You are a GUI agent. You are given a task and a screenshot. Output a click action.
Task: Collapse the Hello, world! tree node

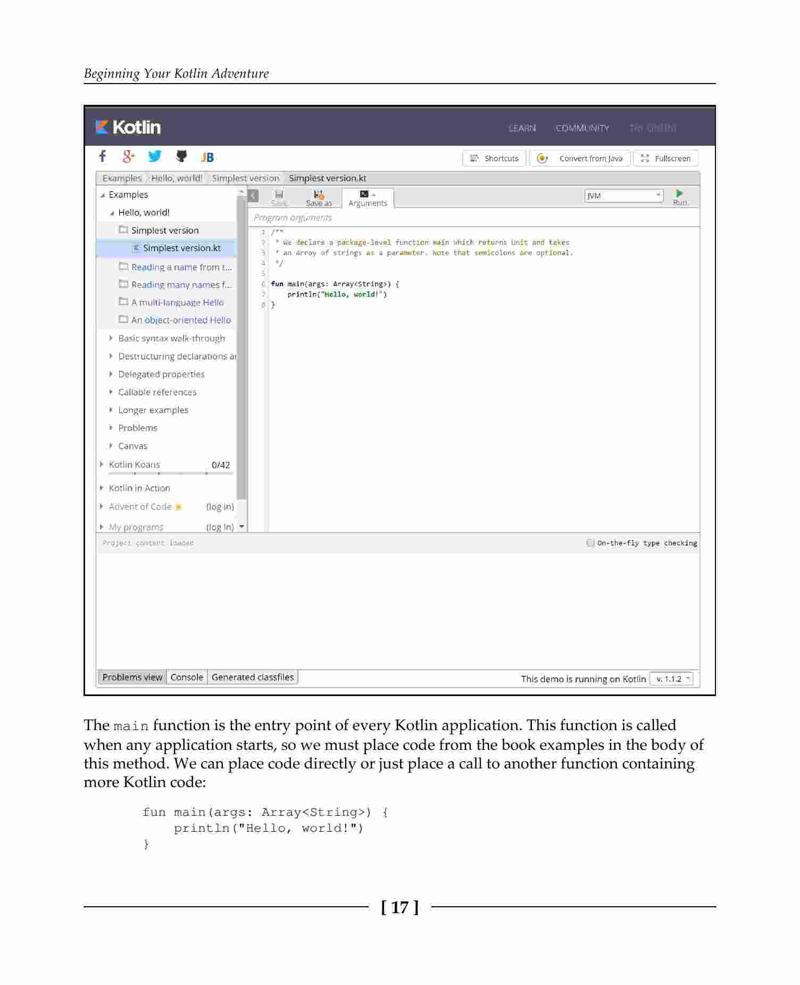[x=112, y=213]
